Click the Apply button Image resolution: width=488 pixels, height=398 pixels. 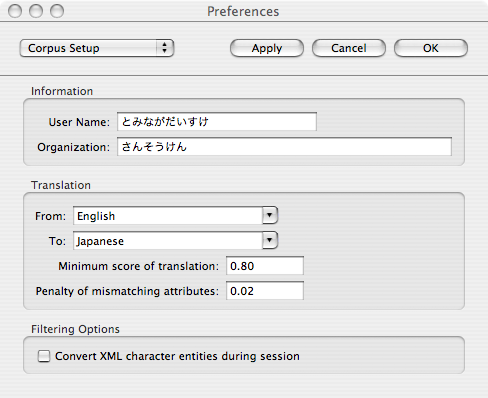267,48
